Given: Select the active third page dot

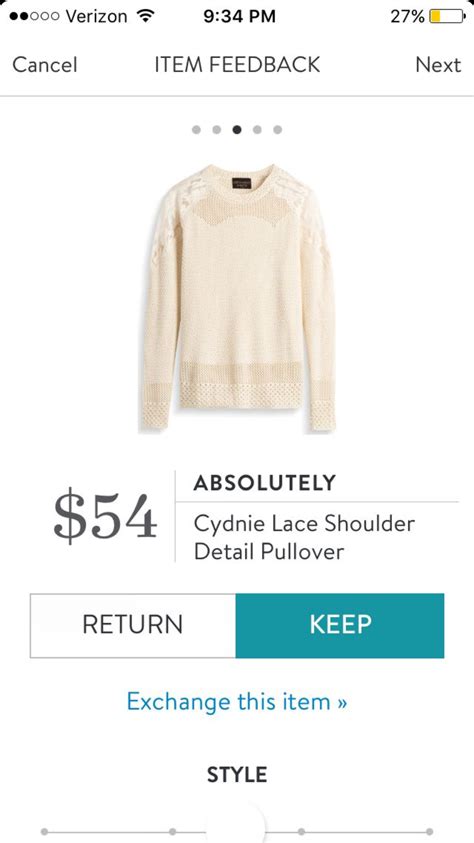Looking at the screenshot, I should 237,130.
